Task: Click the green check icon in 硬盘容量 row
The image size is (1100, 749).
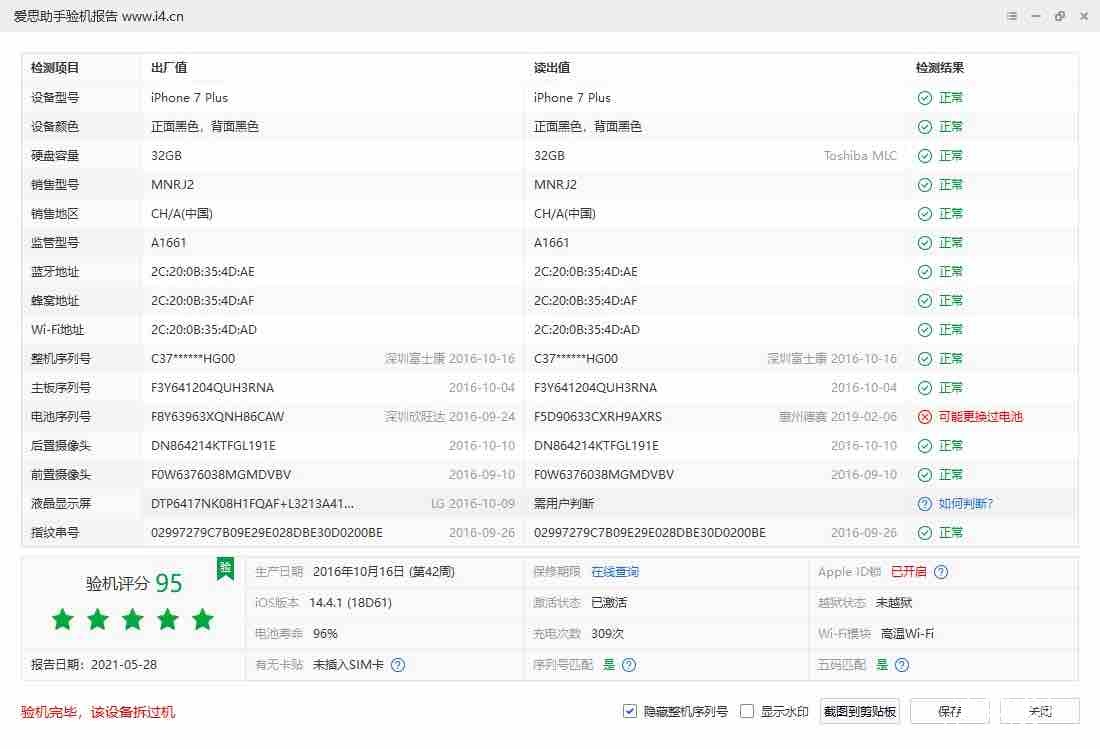Action: (x=925, y=156)
